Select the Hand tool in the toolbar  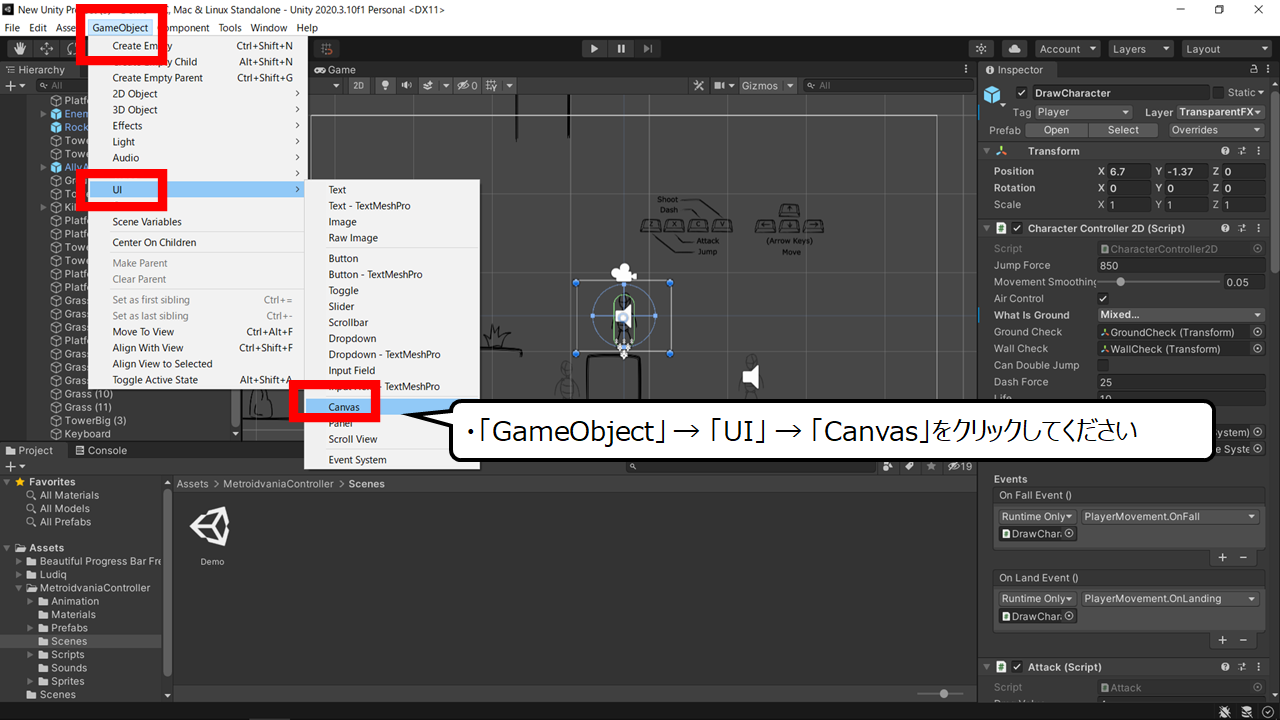pyautogui.click(x=19, y=48)
